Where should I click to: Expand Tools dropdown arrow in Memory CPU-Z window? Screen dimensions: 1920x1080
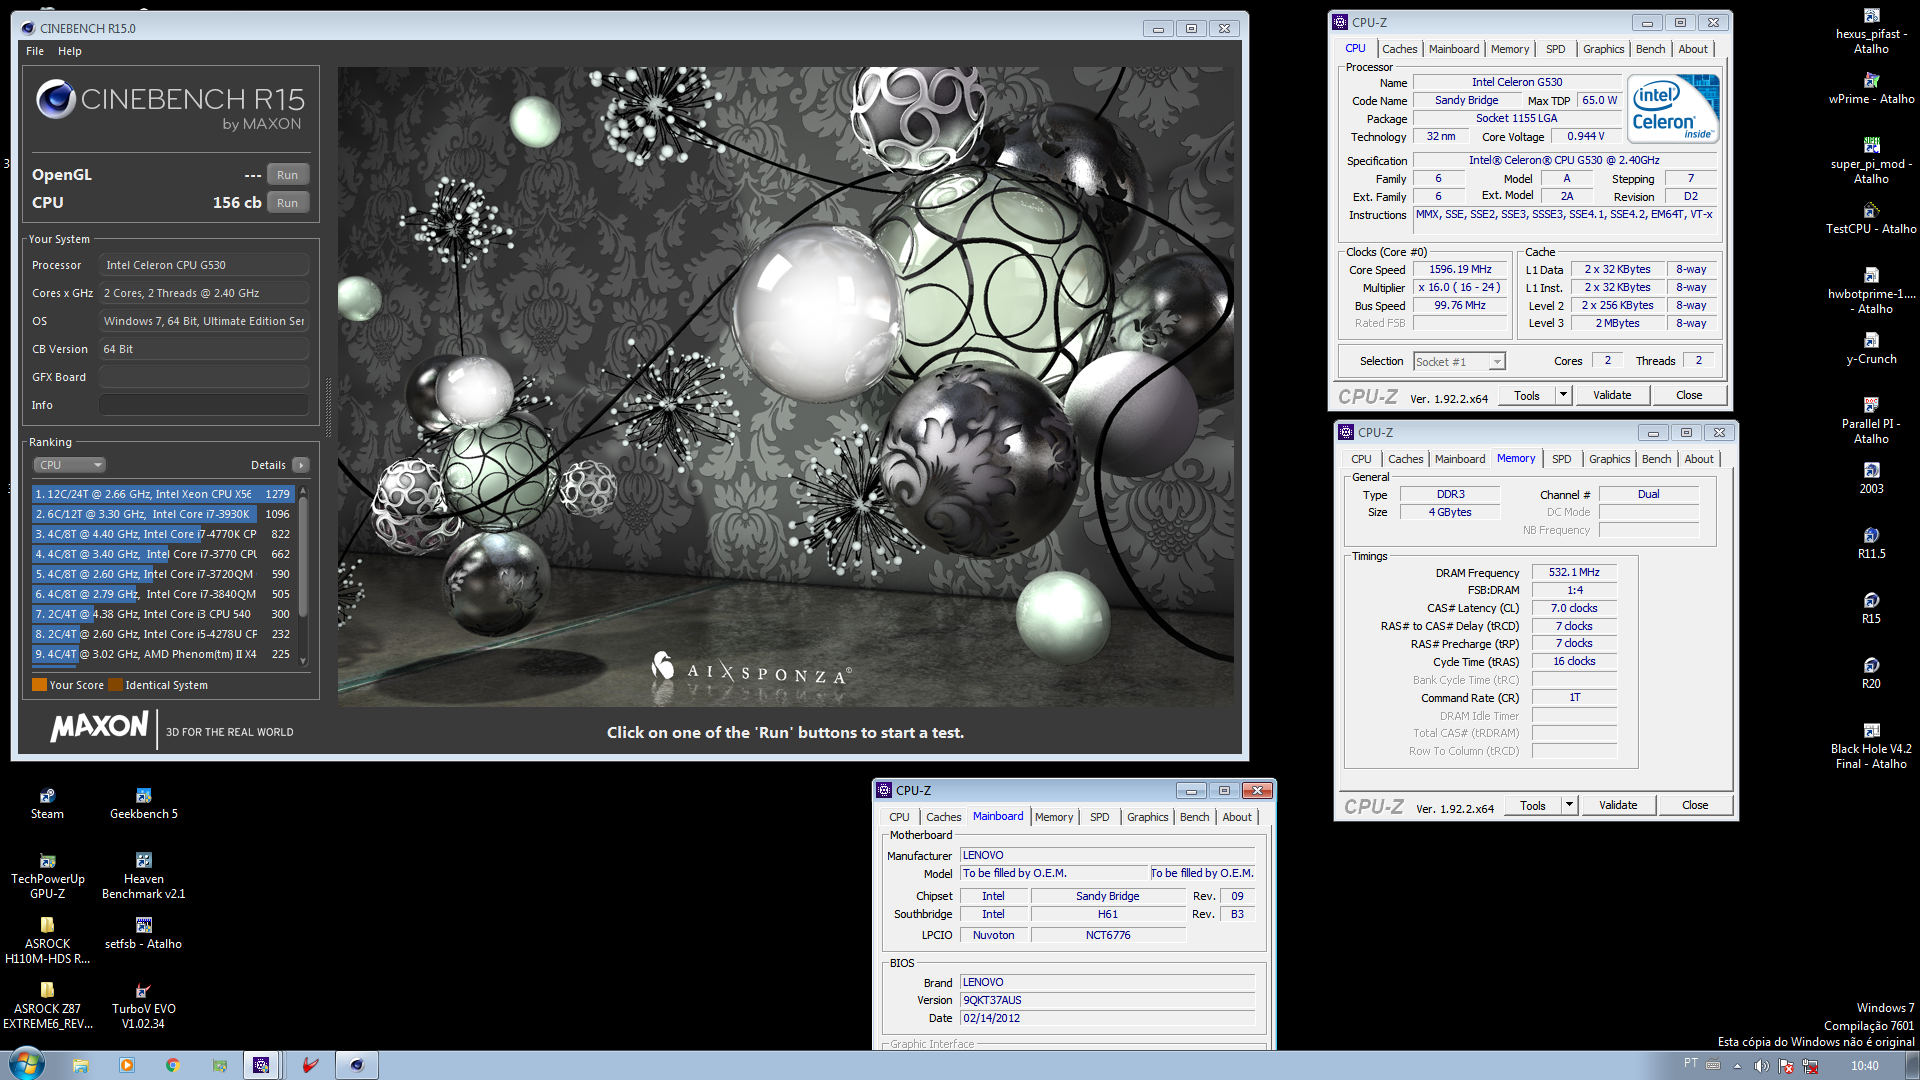click(x=1569, y=806)
